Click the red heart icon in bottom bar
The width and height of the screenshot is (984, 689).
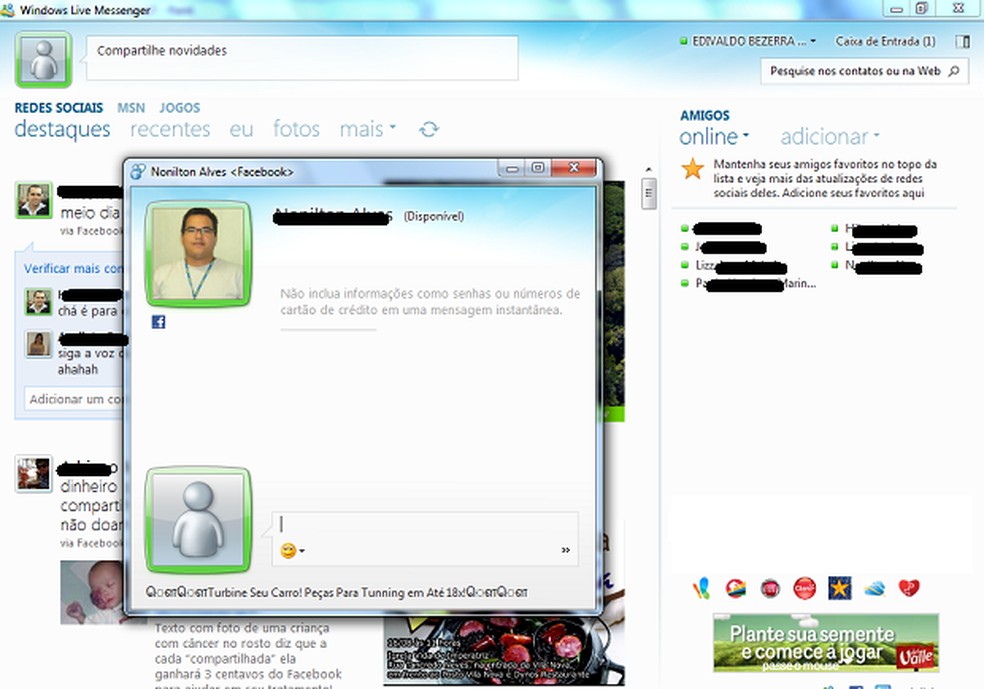click(x=909, y=589)
